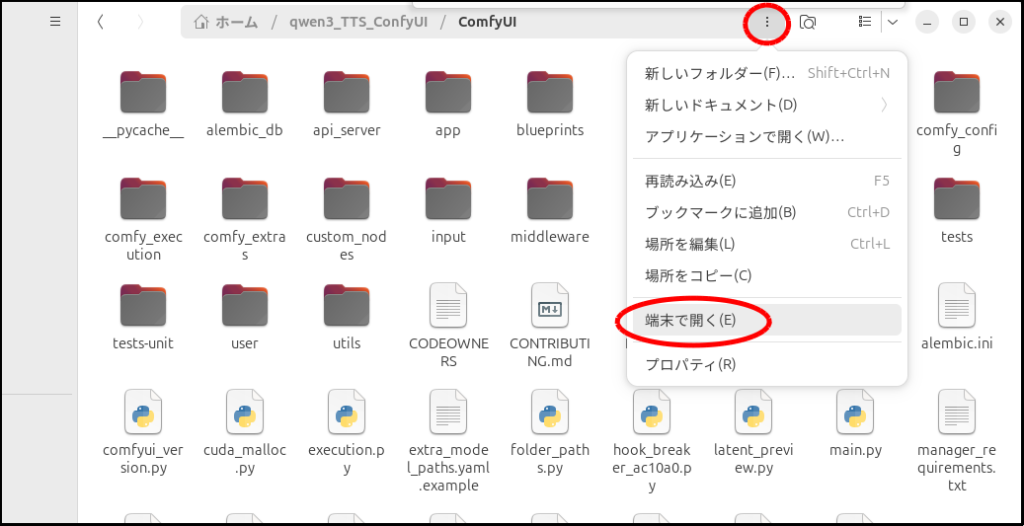Expand the view options dropdown arrow
The width and height of the screenshot is (1024, 526).
coord(892,22)
